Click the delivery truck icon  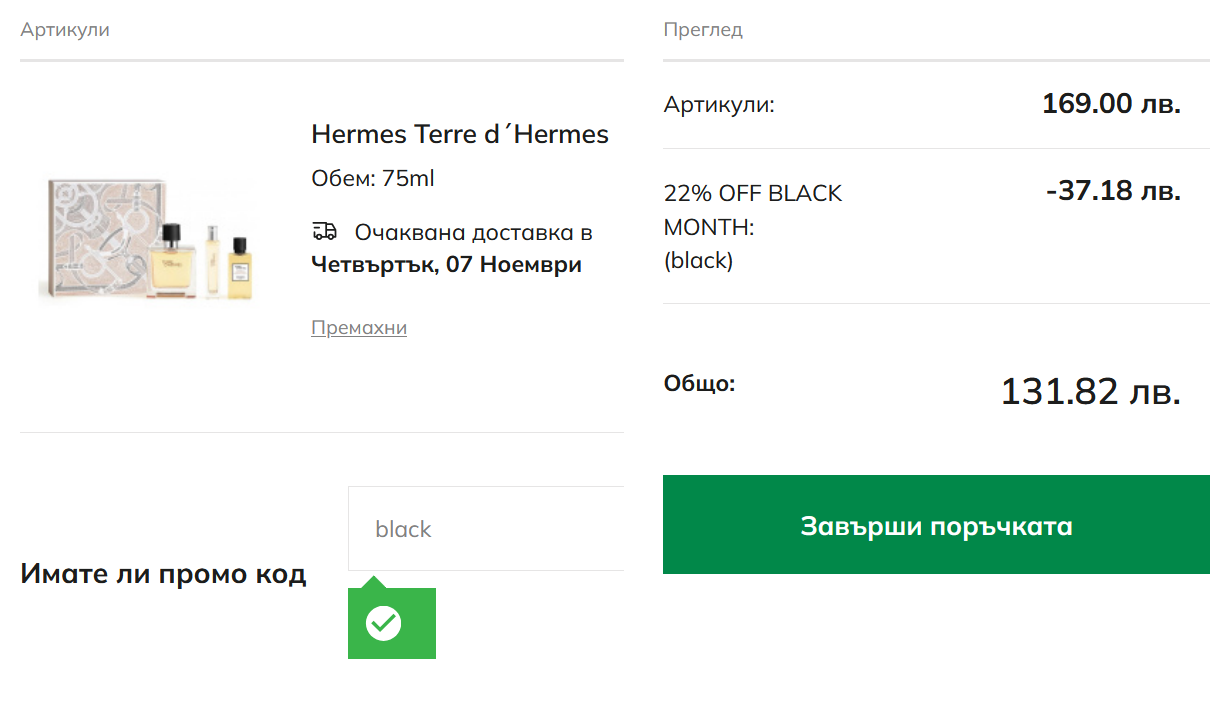324,232
